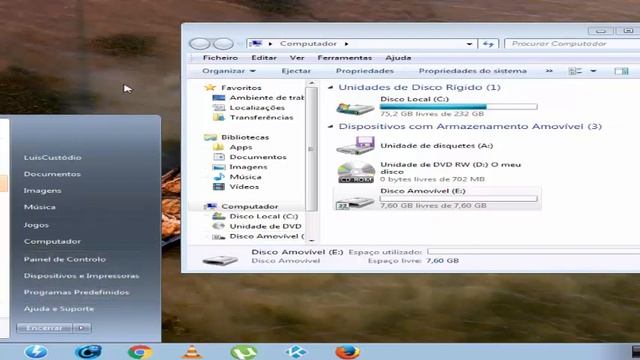Select the DVD RW (D:) drive icon

point(356,172)
